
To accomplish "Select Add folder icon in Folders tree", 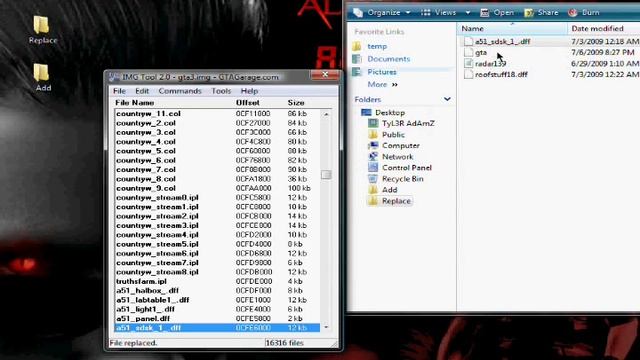I will pyautogui.click(x=373, y=189).
